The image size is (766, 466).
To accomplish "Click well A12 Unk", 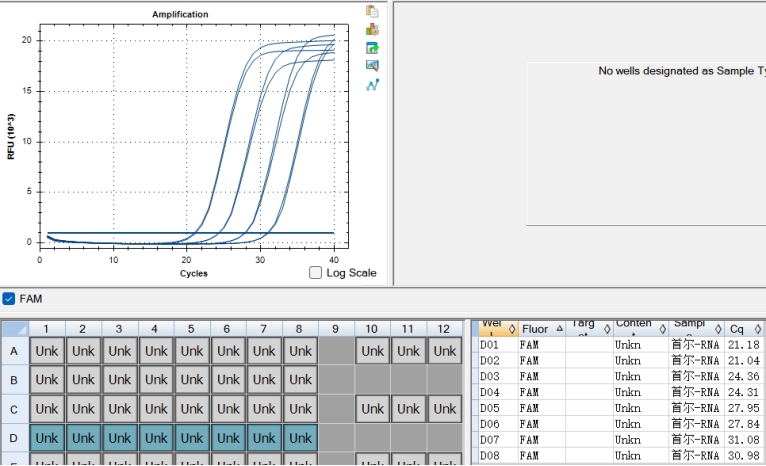I will pyautogui.click(x=445, y=351).
